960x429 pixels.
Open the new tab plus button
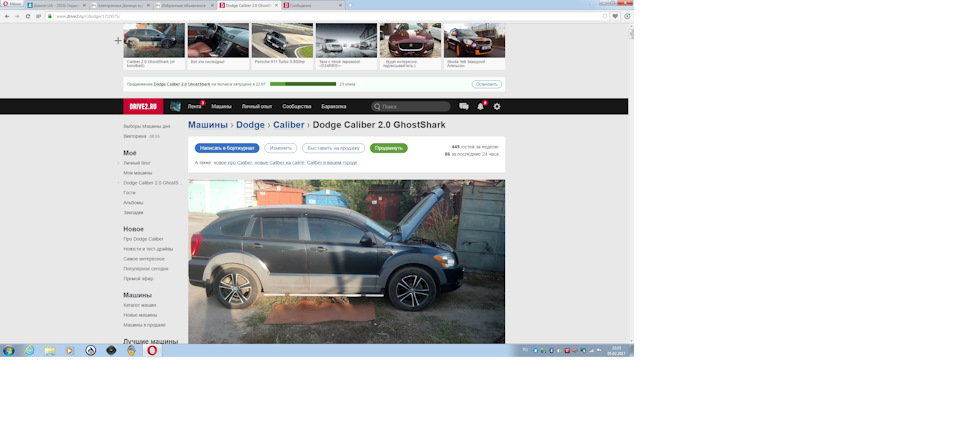coord(350,5)
